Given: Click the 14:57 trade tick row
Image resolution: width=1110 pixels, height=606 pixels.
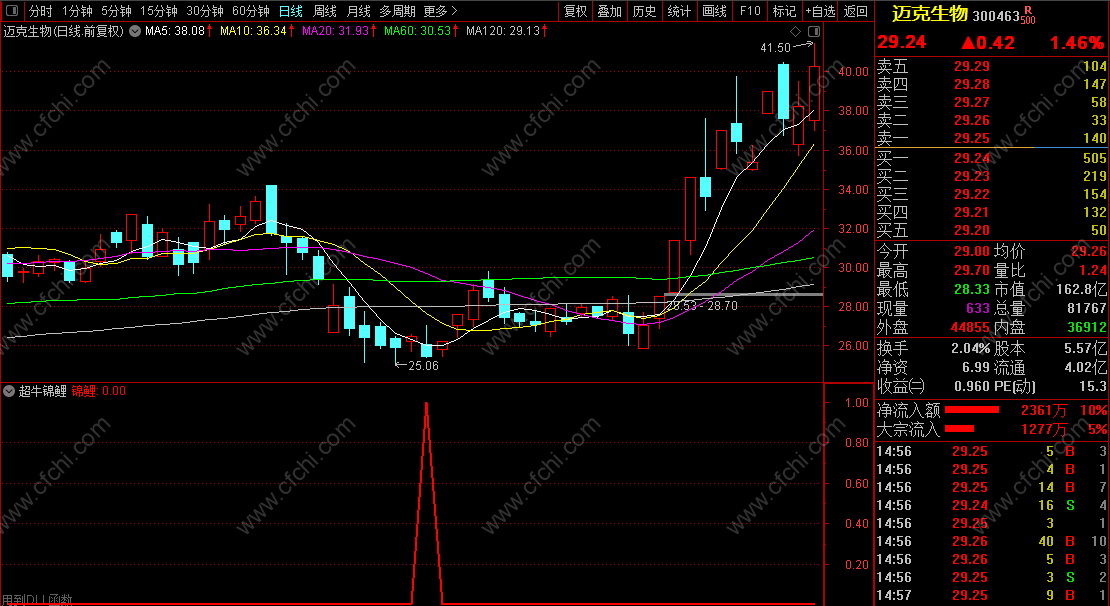Looking at the screenshot, I should 992,596.
